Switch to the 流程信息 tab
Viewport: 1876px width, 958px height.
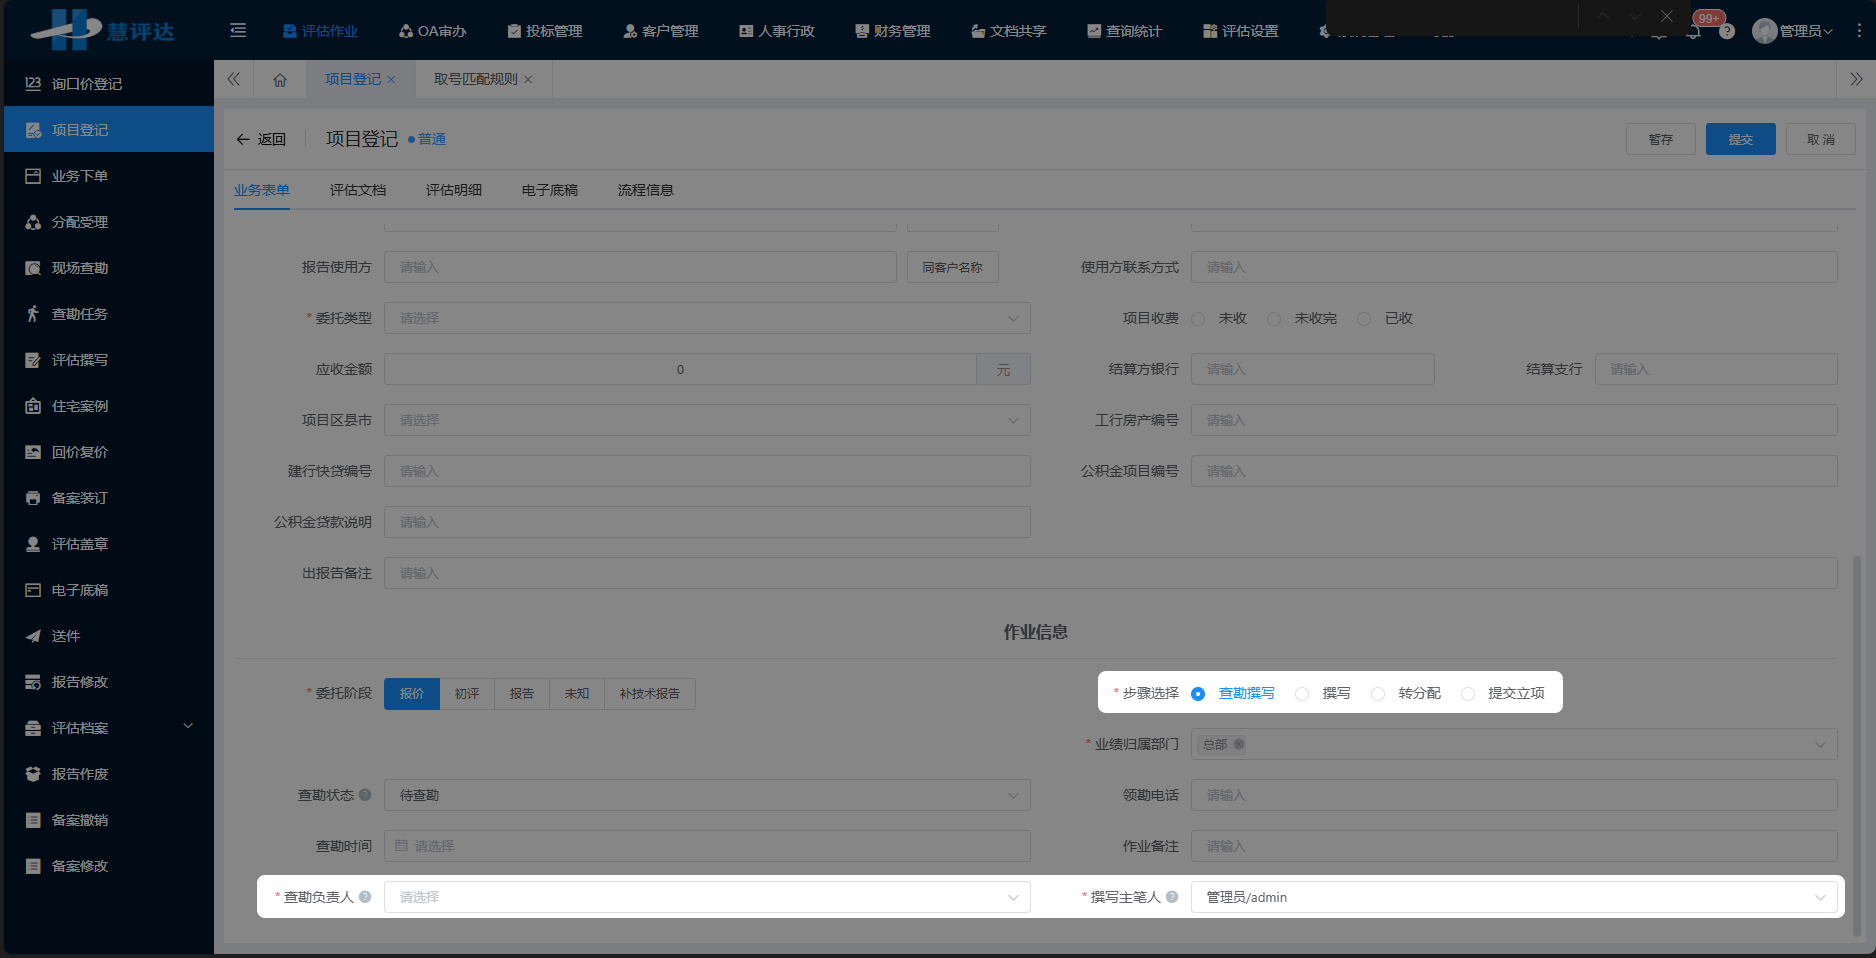coord(645,189)
